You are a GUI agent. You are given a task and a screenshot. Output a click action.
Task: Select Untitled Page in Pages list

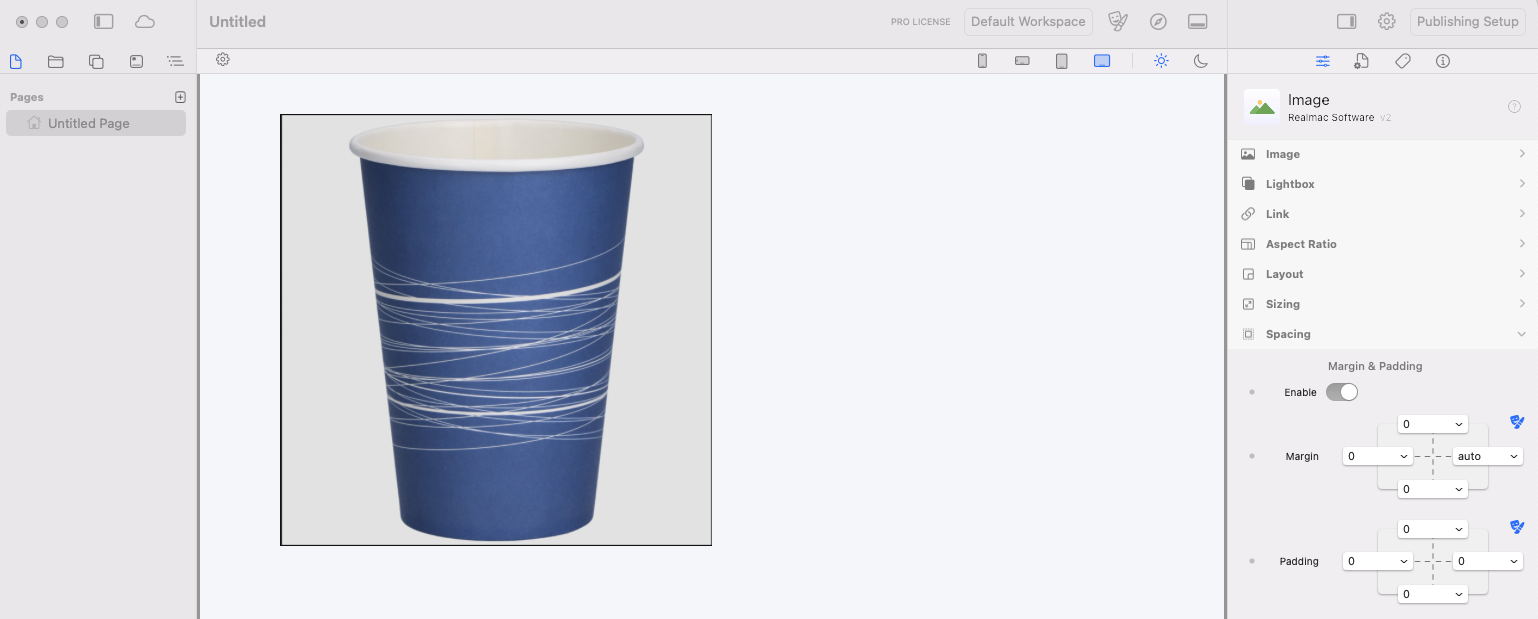[x=96, y=123]
